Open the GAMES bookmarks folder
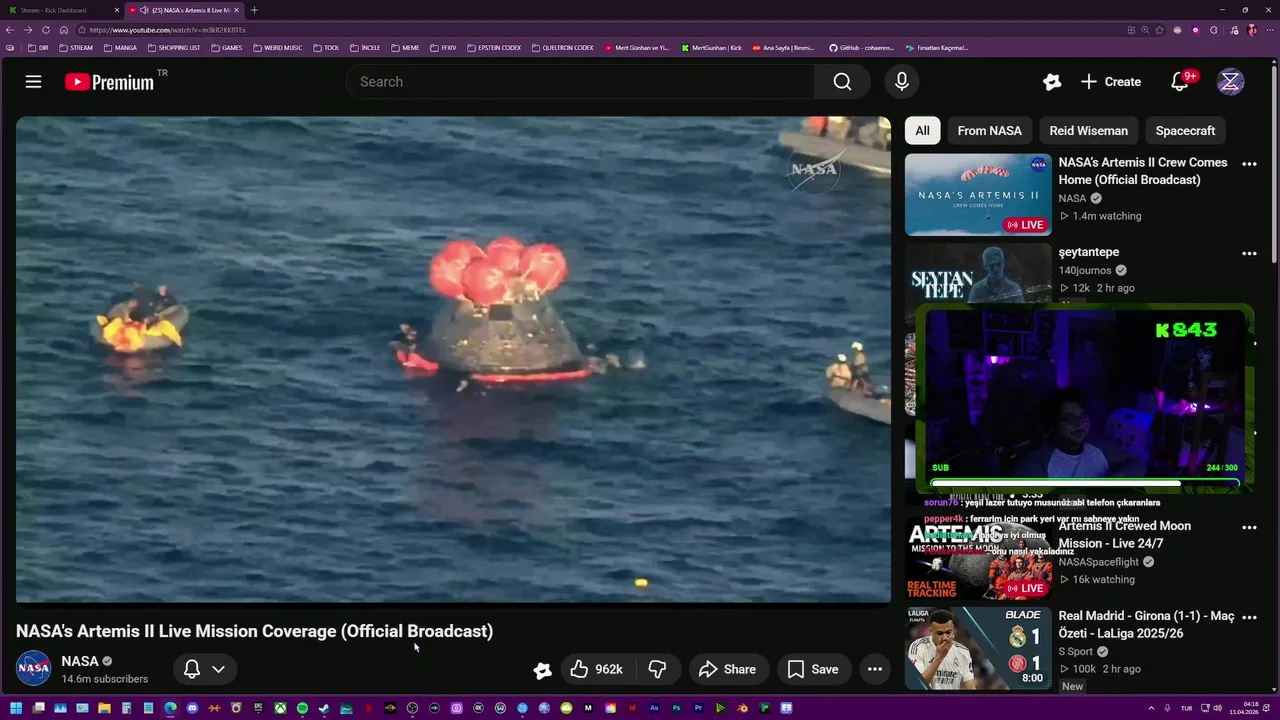The width and height of the screenshot is (1280, 720). [226, 47]
